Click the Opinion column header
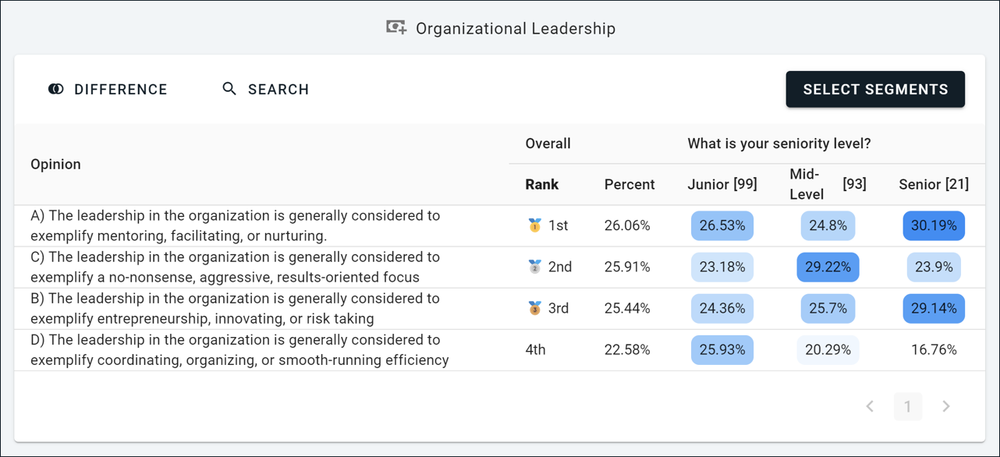The width and height of the screenshot is (1000, 457). pos(56,164)
